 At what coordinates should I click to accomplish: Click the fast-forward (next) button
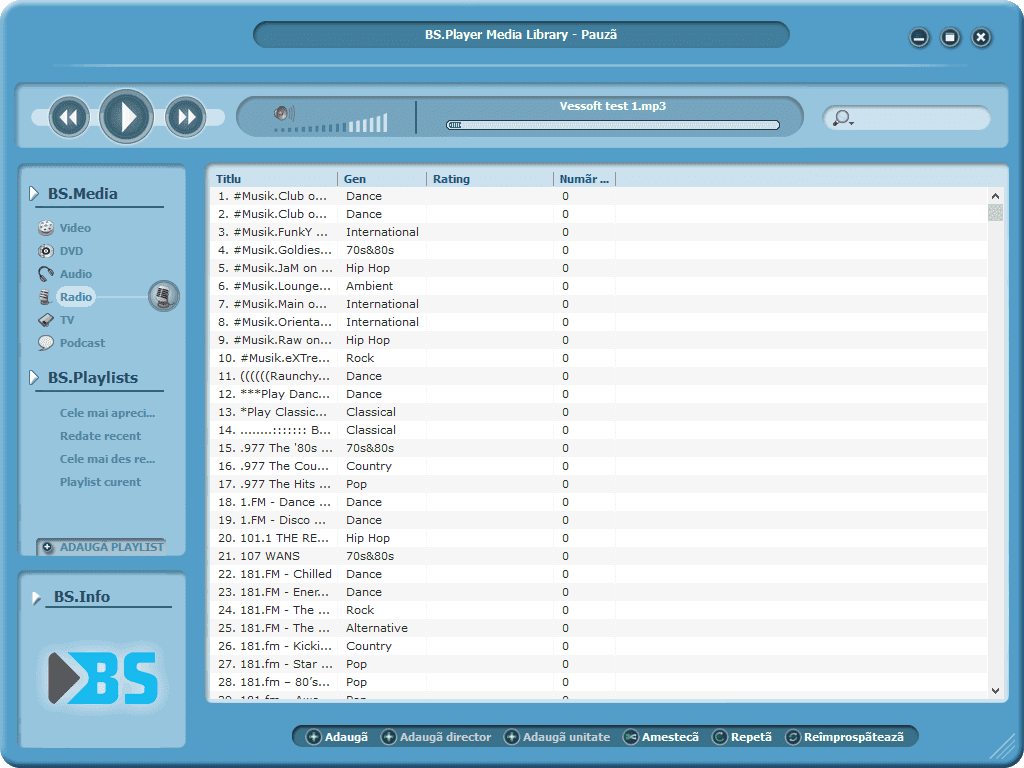point(185,118)
